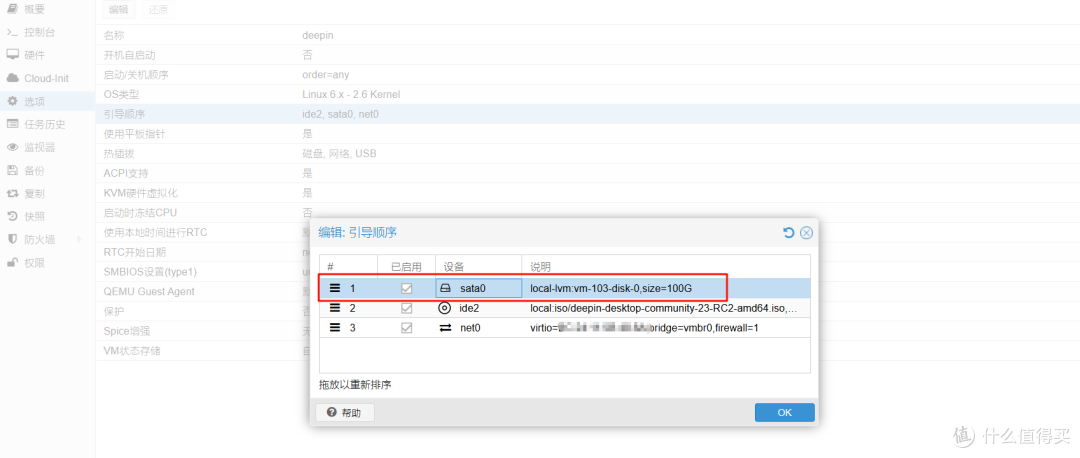Select the 使用平板指针 row
This screenshot has height=458, width=1080.
(x=588, y=134)
